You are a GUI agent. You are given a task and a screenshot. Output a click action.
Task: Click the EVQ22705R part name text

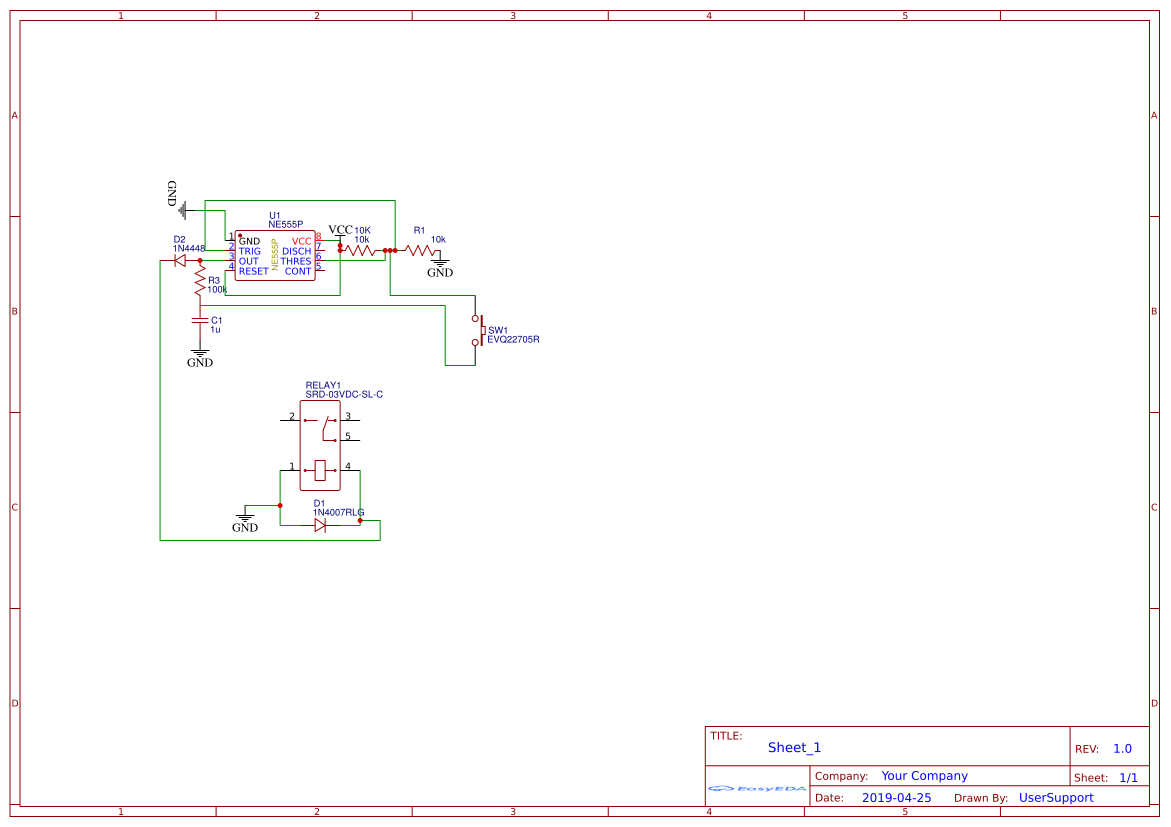tap(513, 339)
